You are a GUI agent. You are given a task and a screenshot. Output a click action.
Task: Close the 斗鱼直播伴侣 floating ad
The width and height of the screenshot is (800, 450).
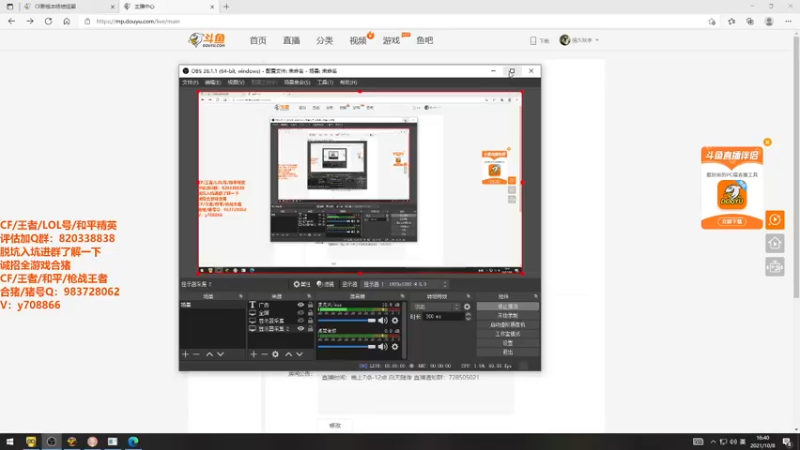pos(767,142)
